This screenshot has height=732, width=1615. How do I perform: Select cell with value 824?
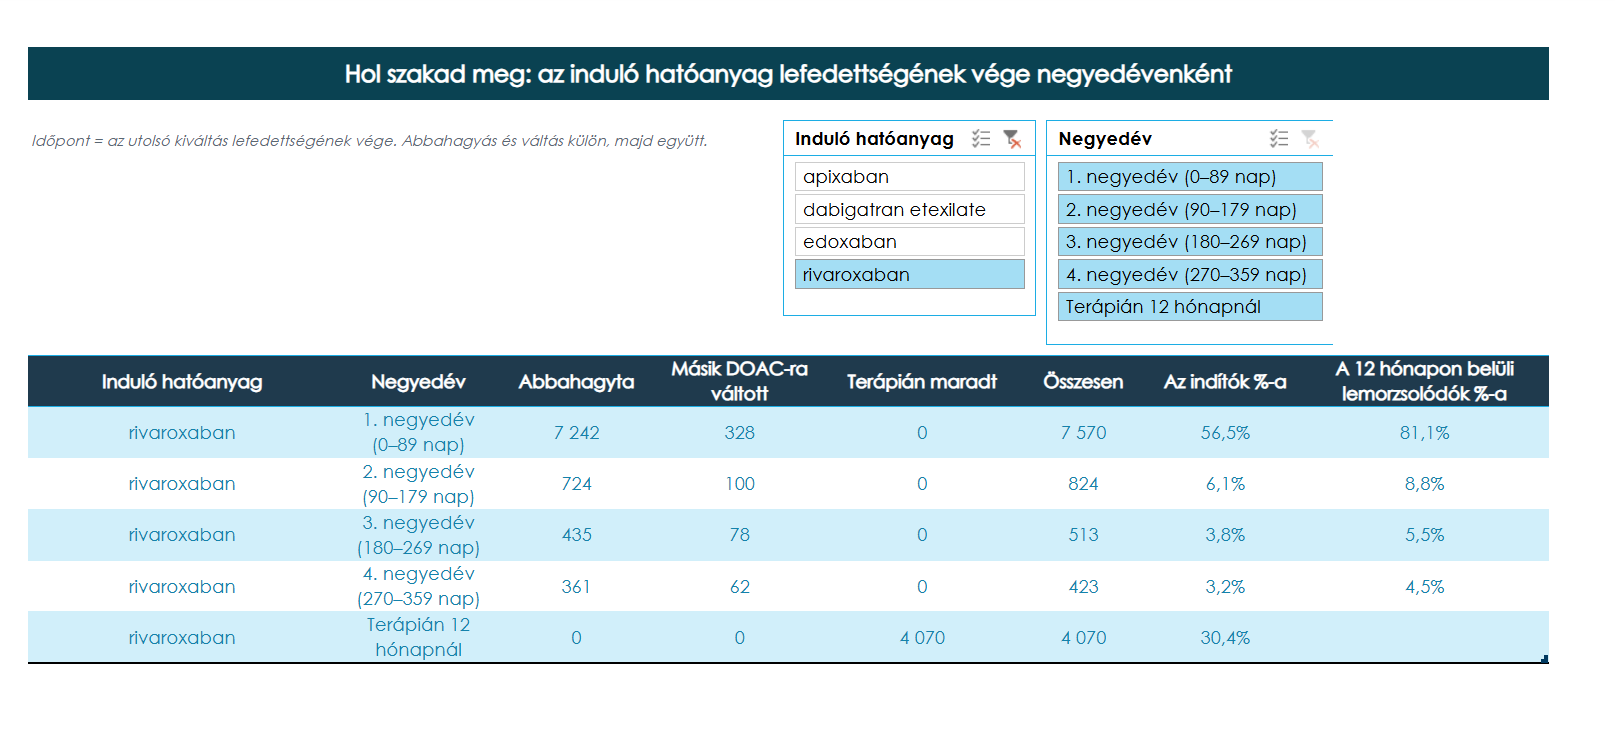(1083, 484)
